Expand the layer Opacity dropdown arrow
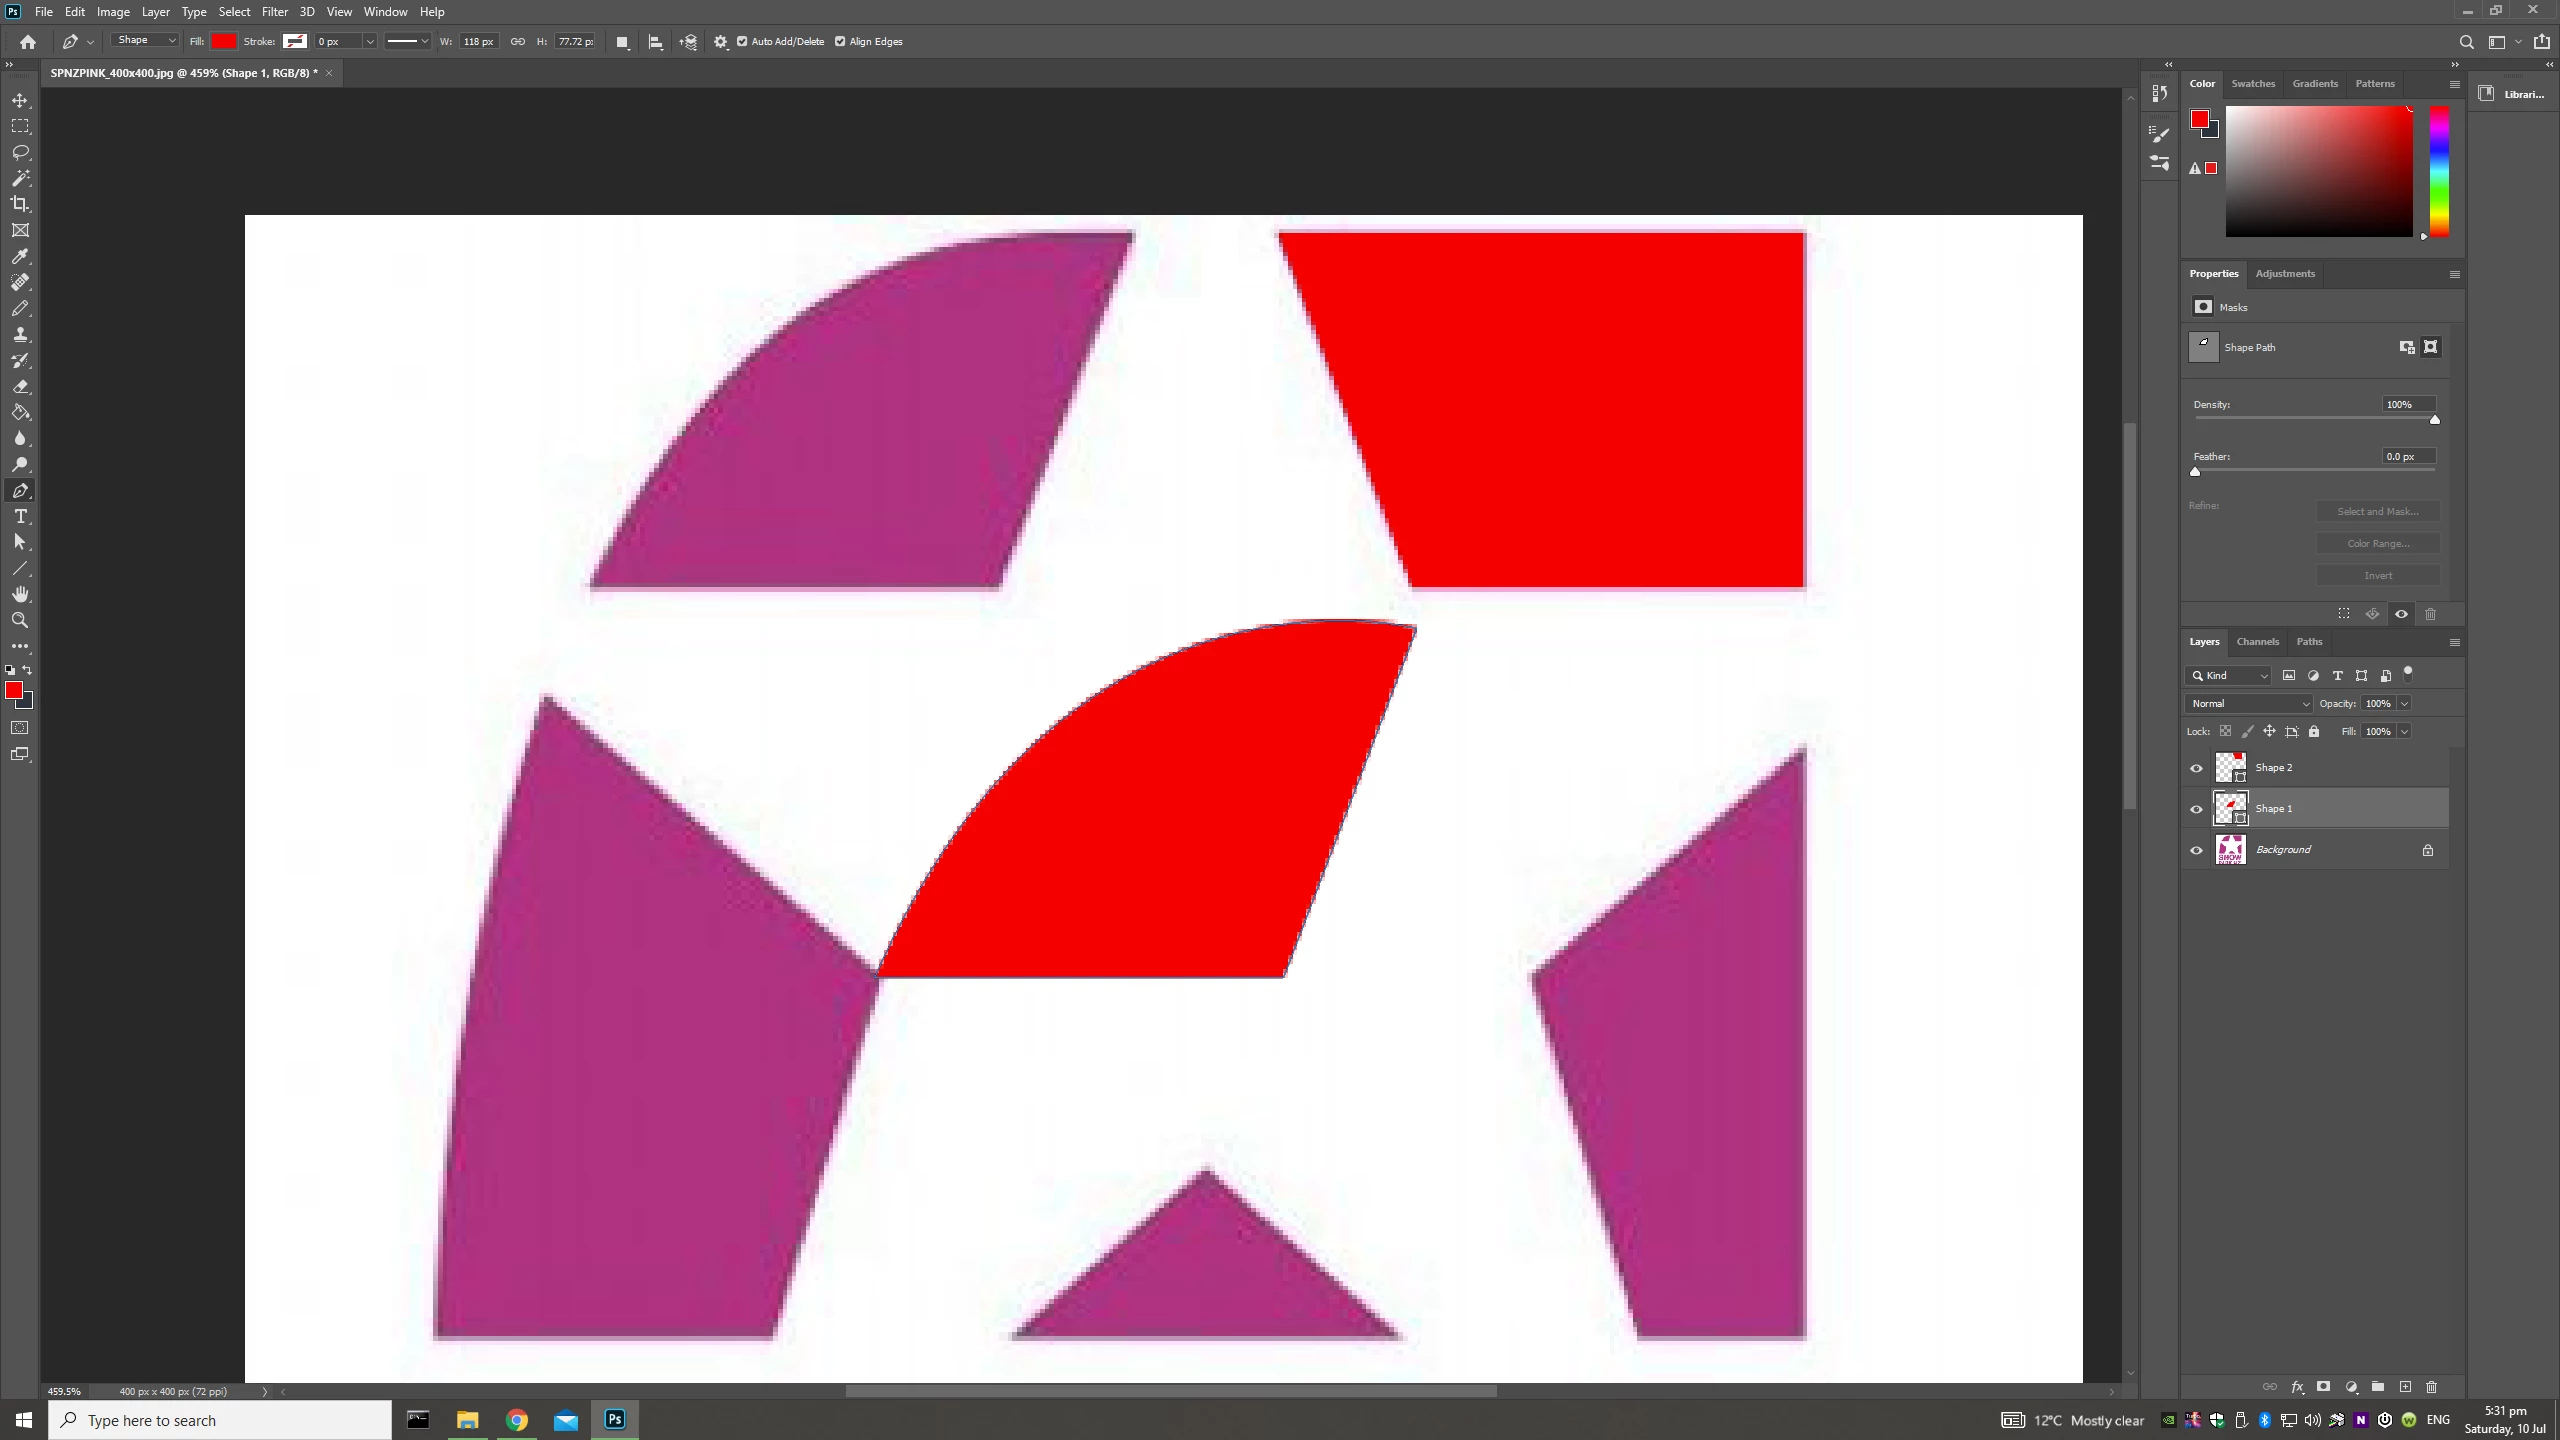The width and height of the screenshot is (2560, 1440). [x=2404, y=704]
